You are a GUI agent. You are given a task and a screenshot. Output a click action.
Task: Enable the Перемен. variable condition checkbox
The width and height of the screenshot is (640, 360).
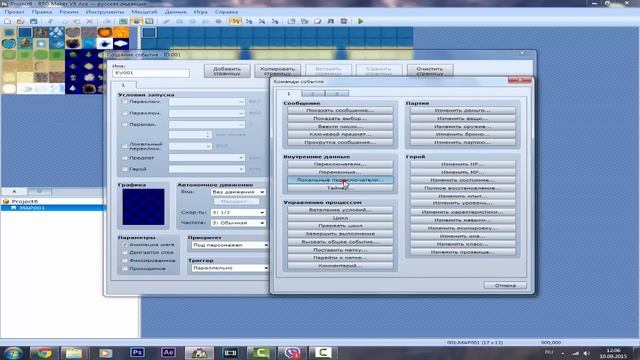(x=124, y=124)
